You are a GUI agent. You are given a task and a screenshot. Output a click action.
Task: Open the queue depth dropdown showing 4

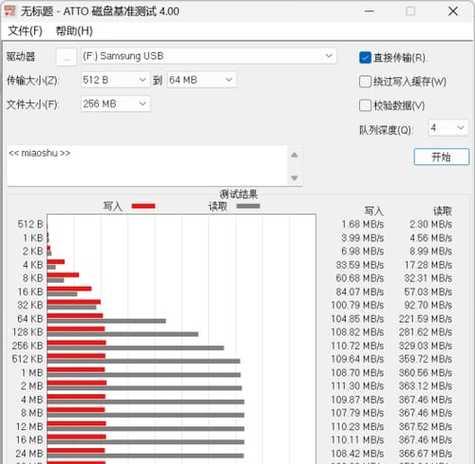pyautogui.click(x=448, y=128)
